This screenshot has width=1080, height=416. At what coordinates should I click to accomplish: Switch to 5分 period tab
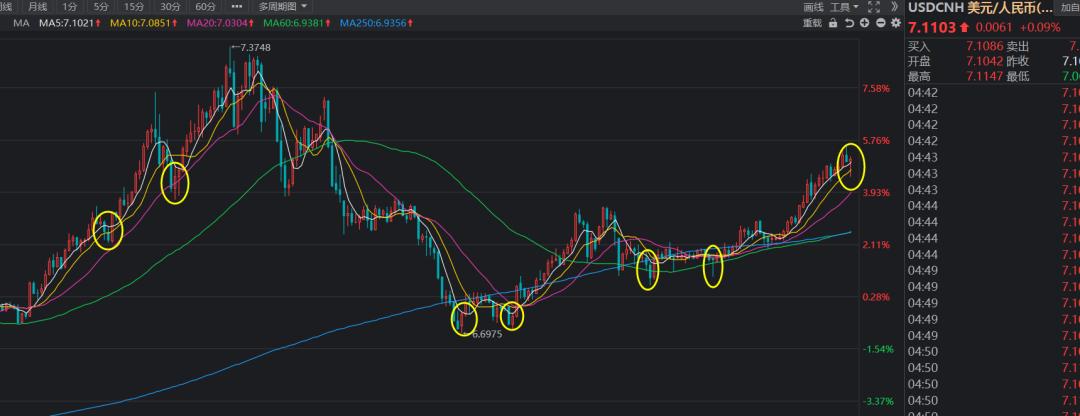click(x=101, y=6)
